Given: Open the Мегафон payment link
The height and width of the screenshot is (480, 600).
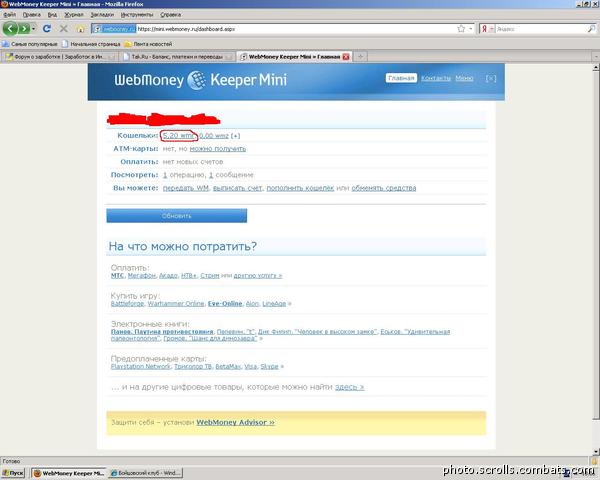Looking at the screenshot, I should (142, 276).
